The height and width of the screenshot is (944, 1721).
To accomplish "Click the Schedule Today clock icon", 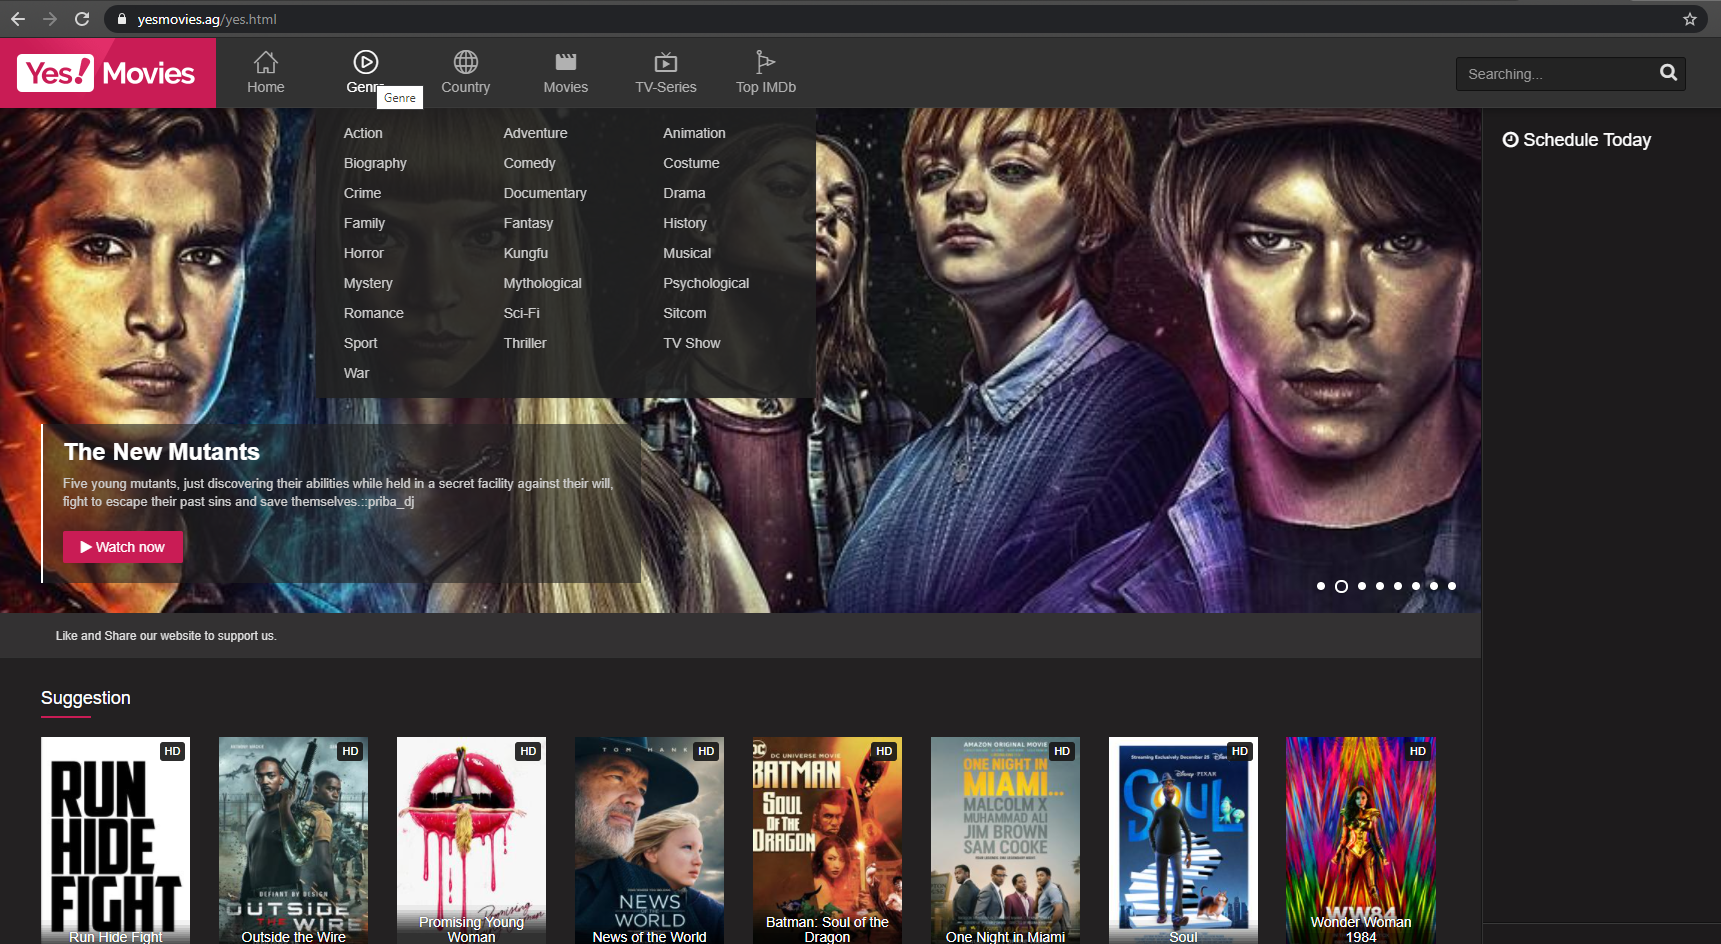I will point(1510,140).
